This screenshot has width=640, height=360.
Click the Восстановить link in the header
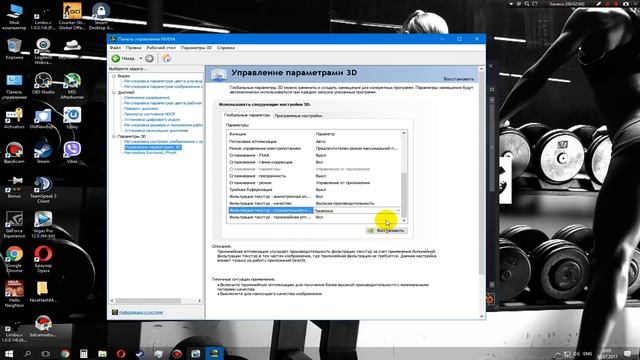[459, 79]
